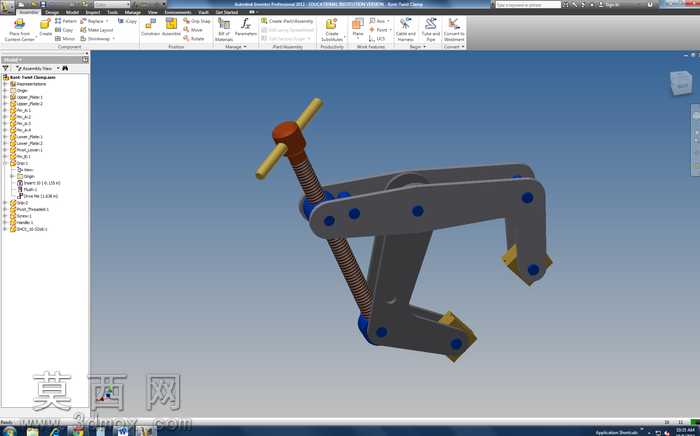Collapse the expanded Grip:1 node
700x436 pixels.
(x=5, y=163)
